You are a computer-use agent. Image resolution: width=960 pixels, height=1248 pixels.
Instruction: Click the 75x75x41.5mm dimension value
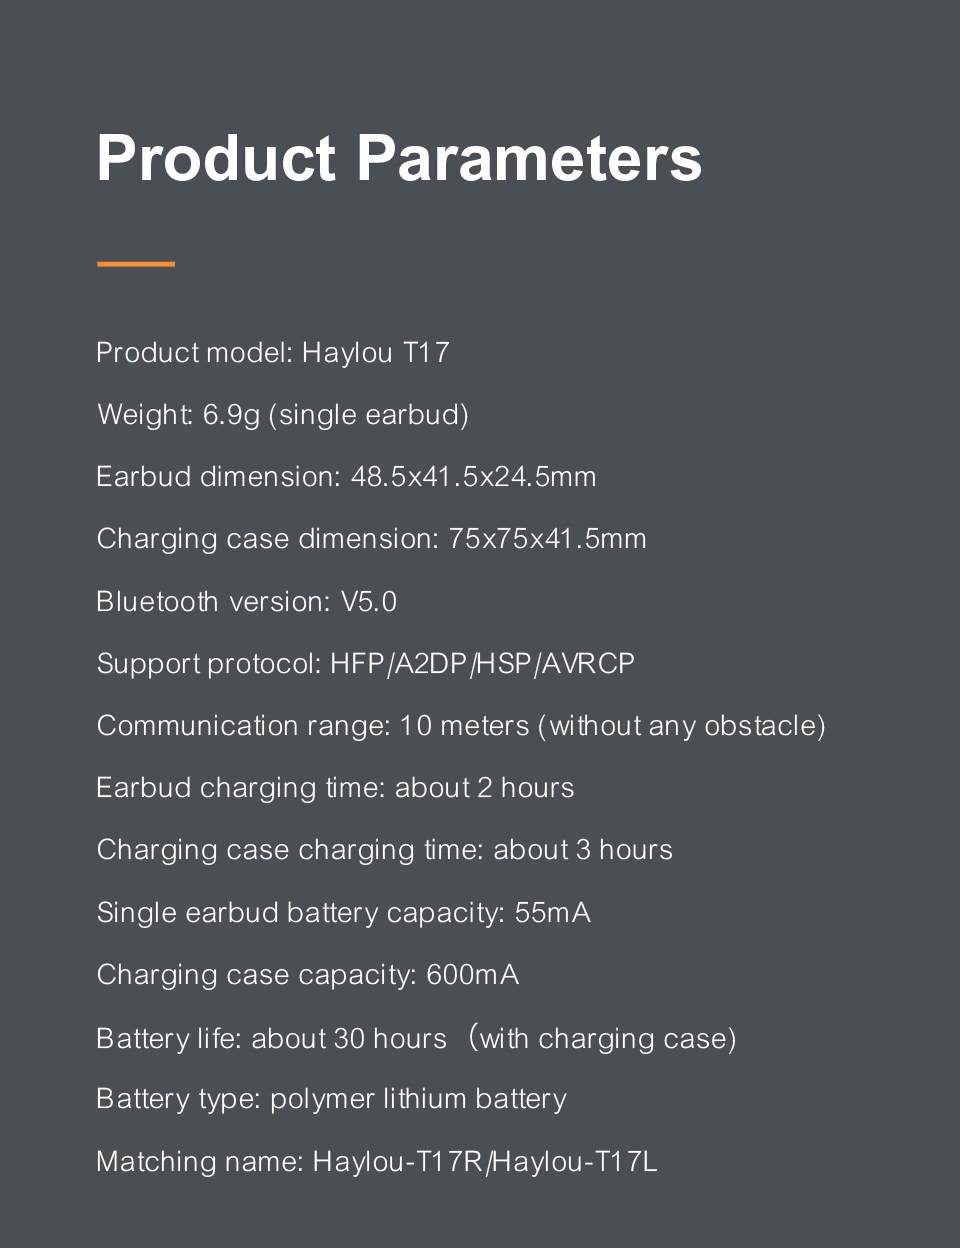[547, 539]
